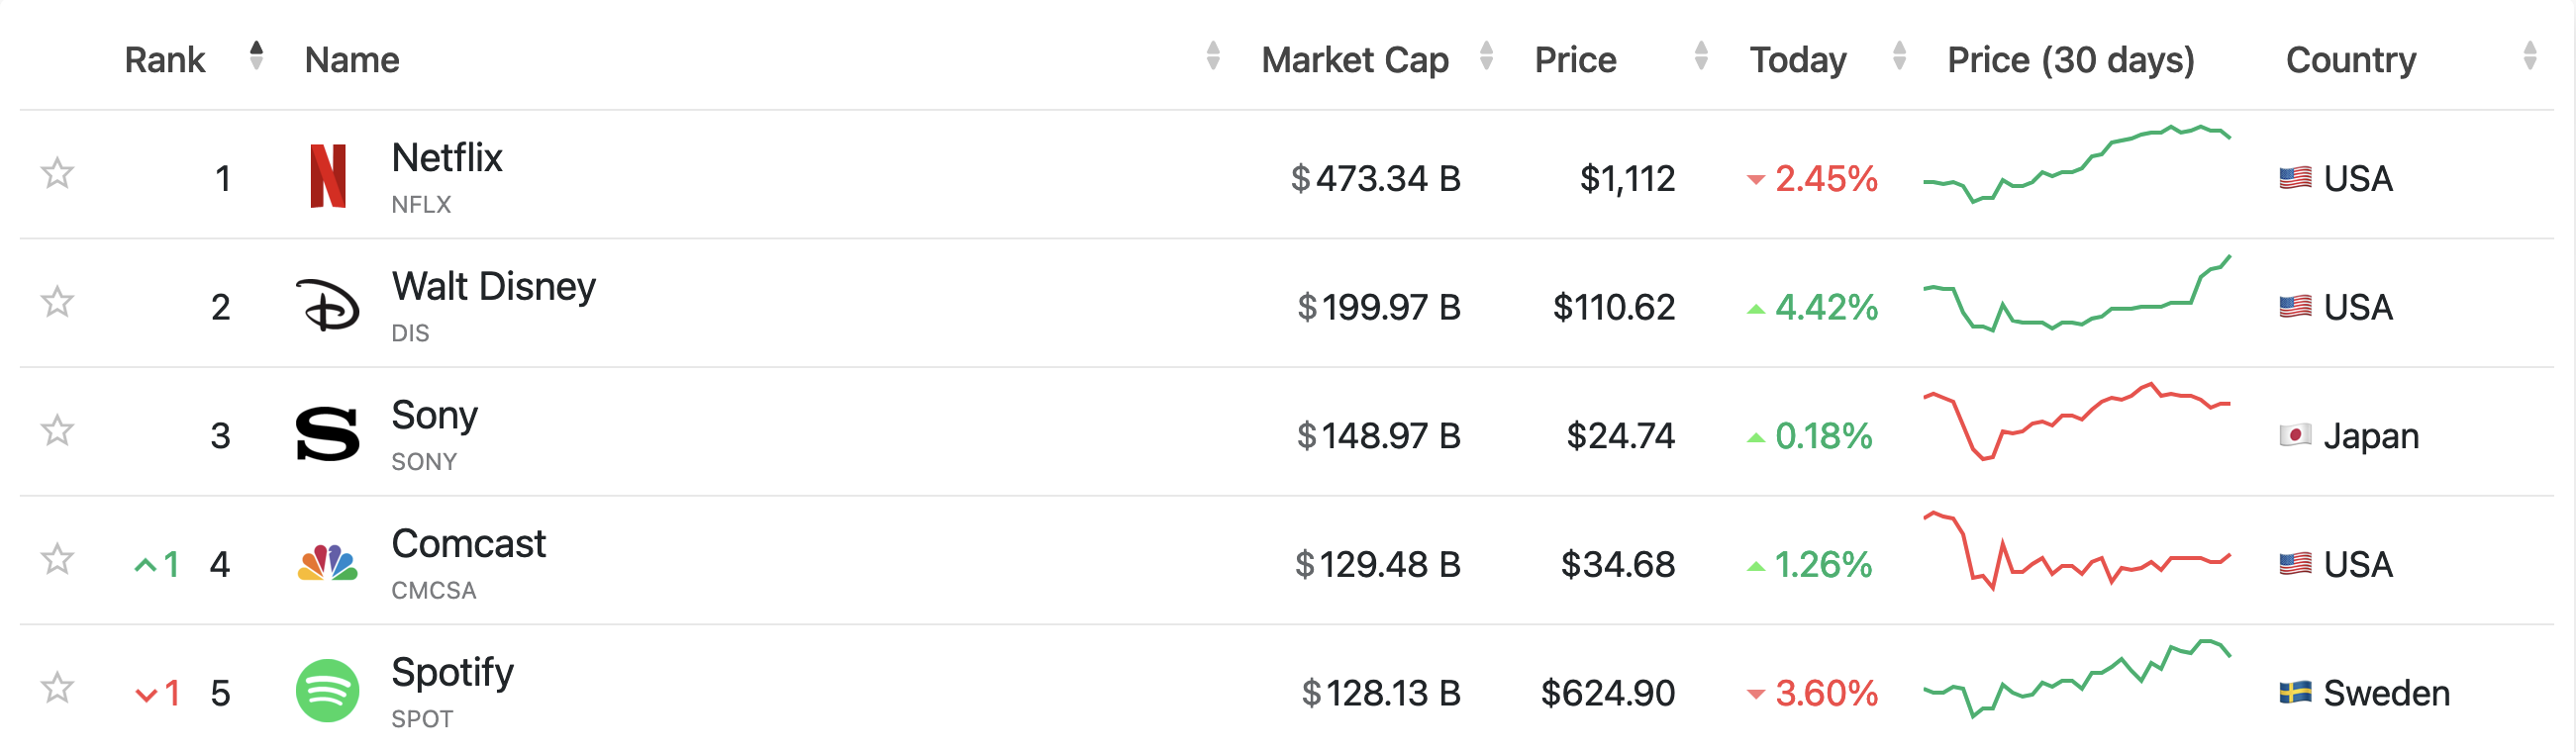Click Sony 30-day price sparkline

pyautogui.click(x=2076, y=422)
